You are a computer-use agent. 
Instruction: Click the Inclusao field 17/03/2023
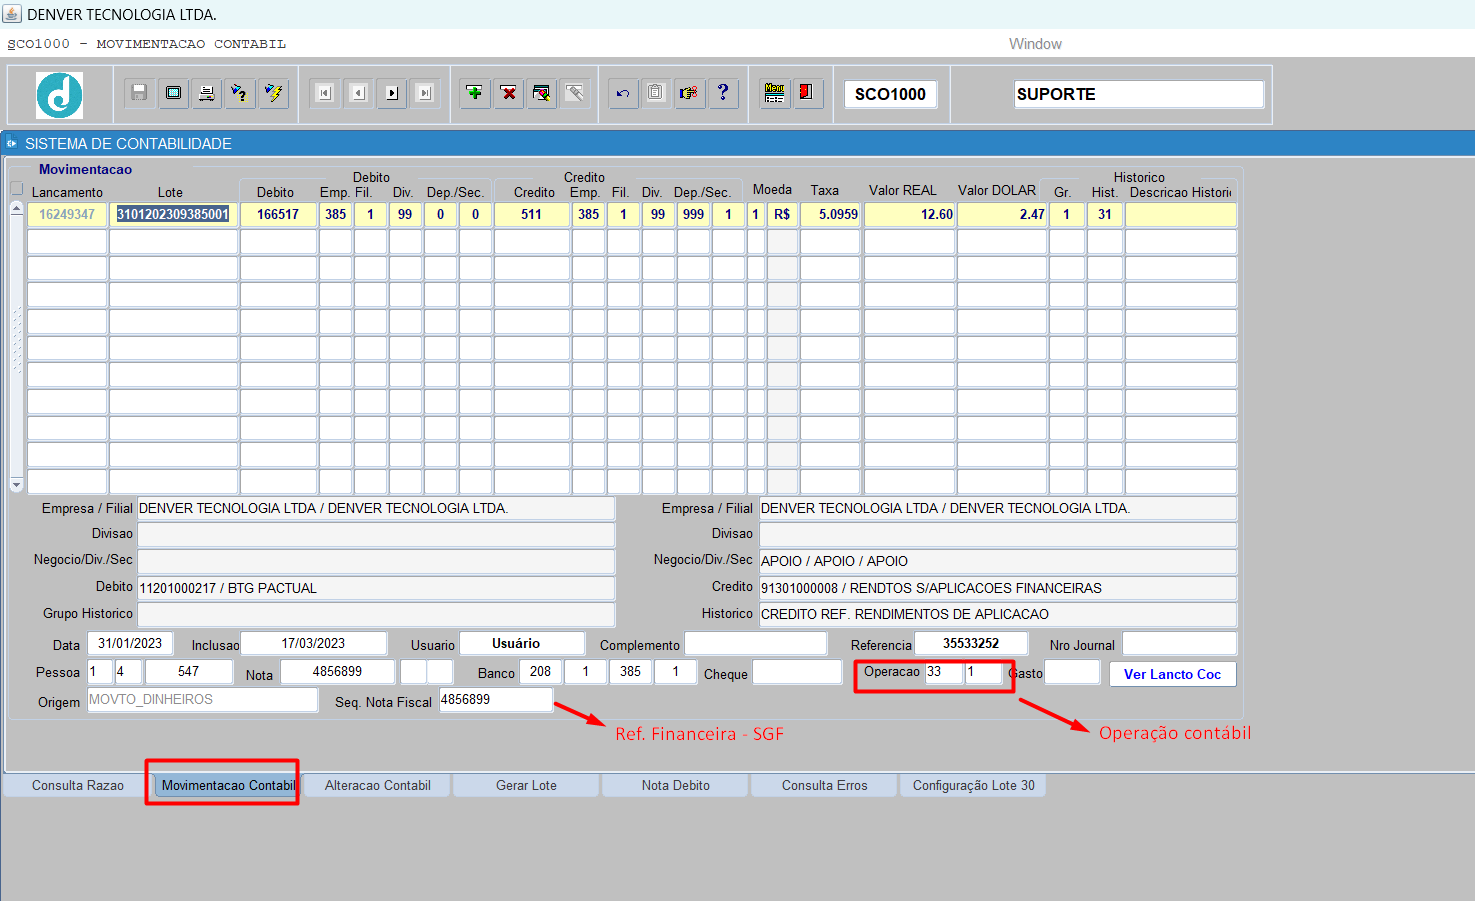[x=313, y=643]
